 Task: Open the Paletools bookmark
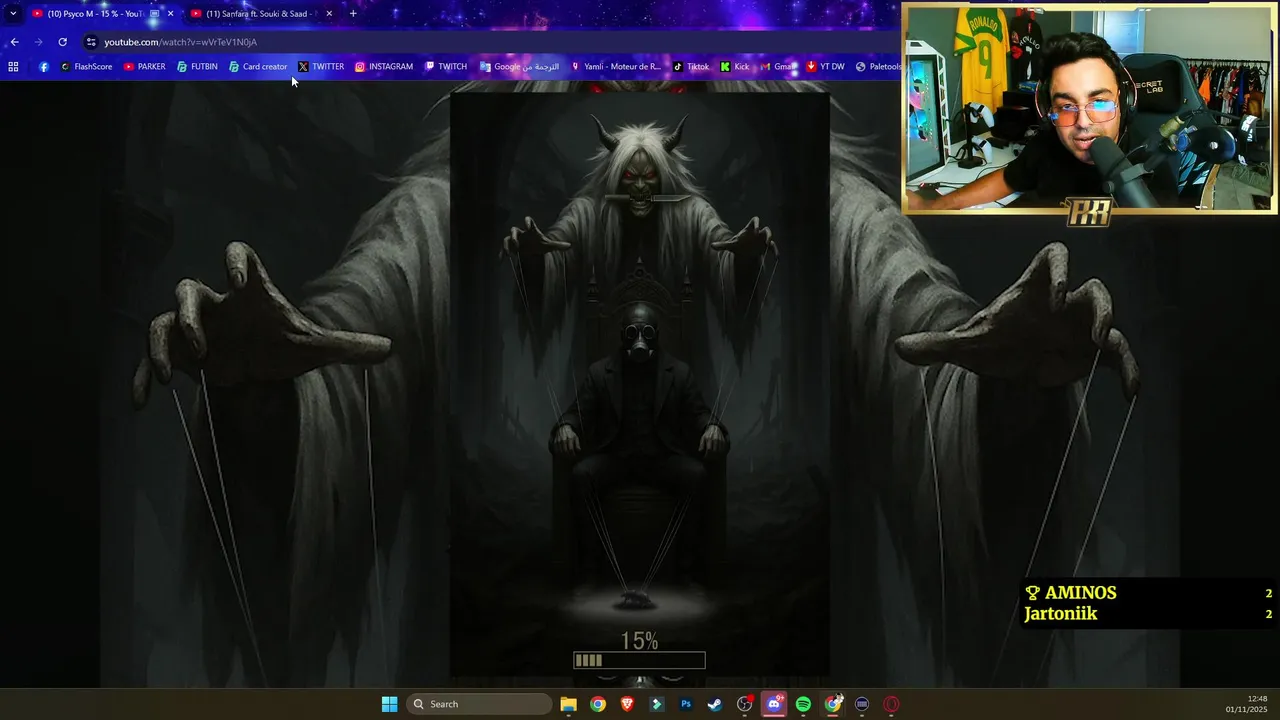[878, 67]
